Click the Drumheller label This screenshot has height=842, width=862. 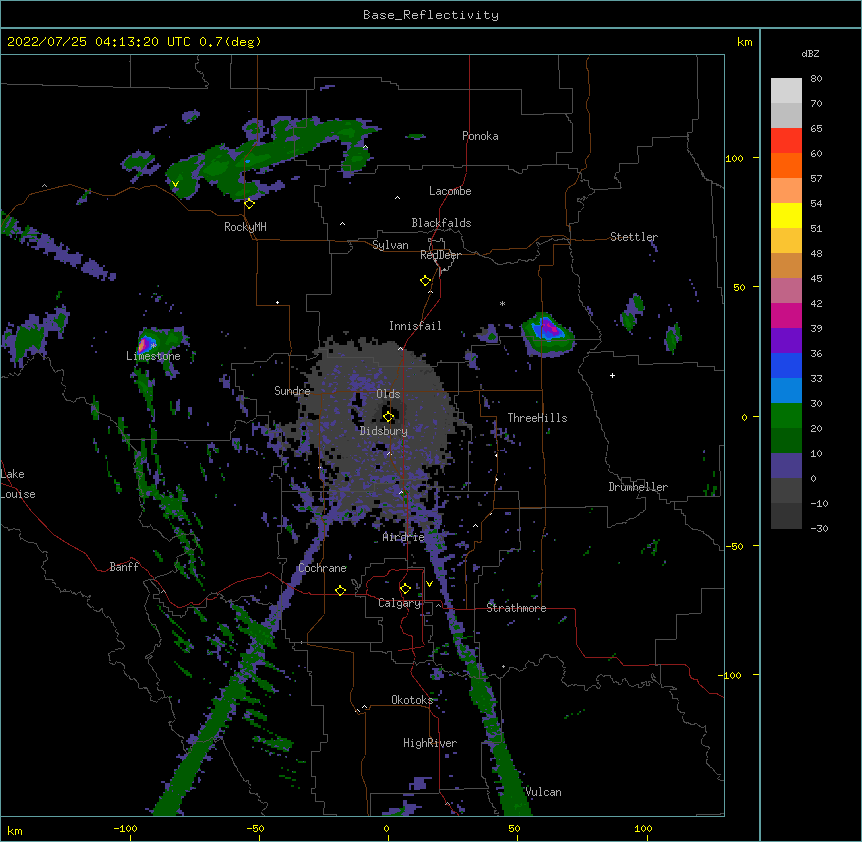638,487
